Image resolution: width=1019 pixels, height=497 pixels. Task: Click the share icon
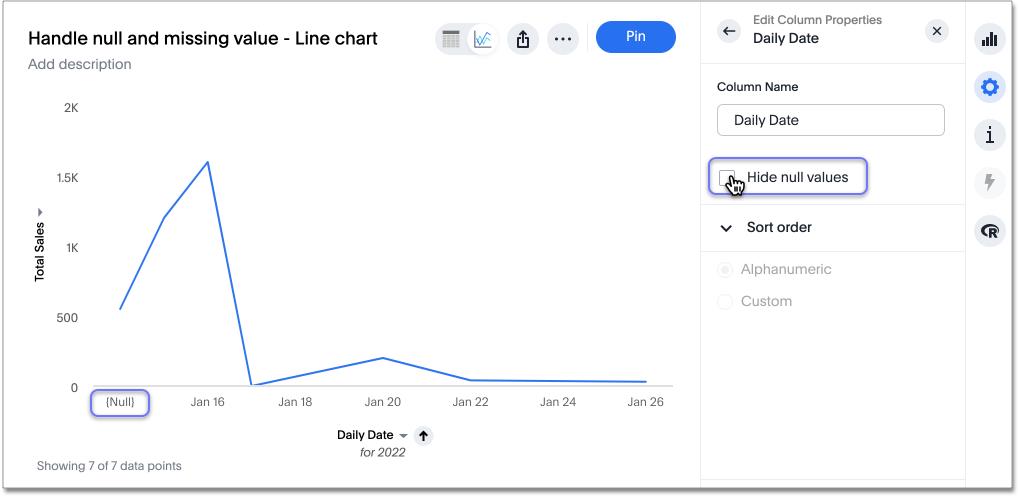pos(522,39)
